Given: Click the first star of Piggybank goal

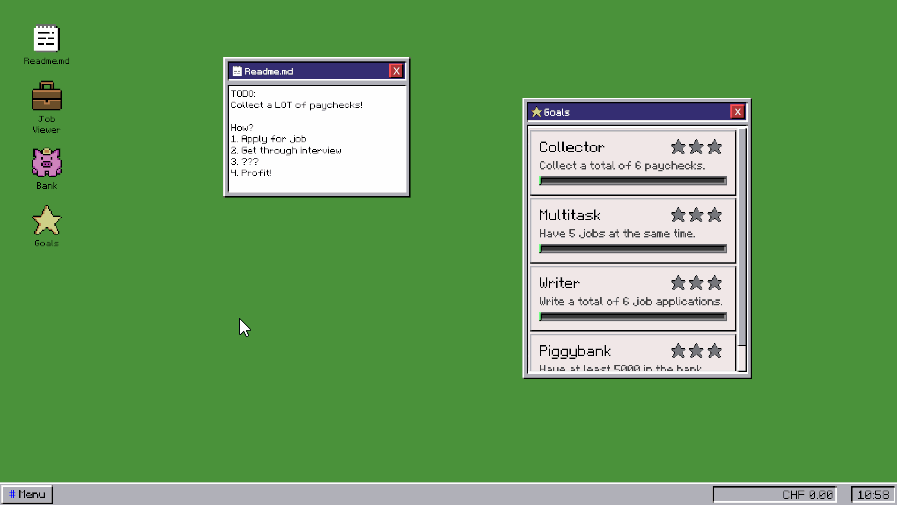Looking at the screenshot, I should (678, 351).
